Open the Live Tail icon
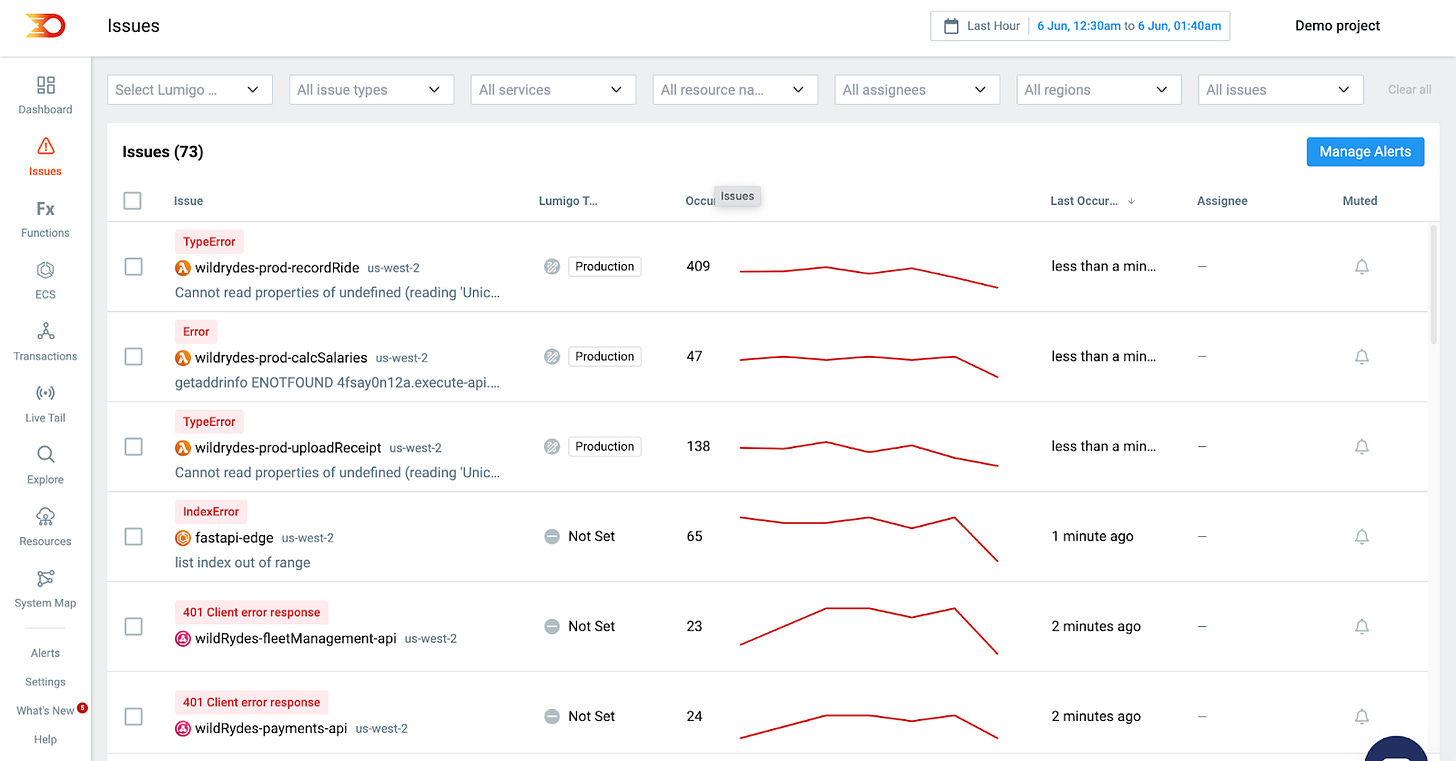This screenshot has height=761, width=1456. (45, 393)
